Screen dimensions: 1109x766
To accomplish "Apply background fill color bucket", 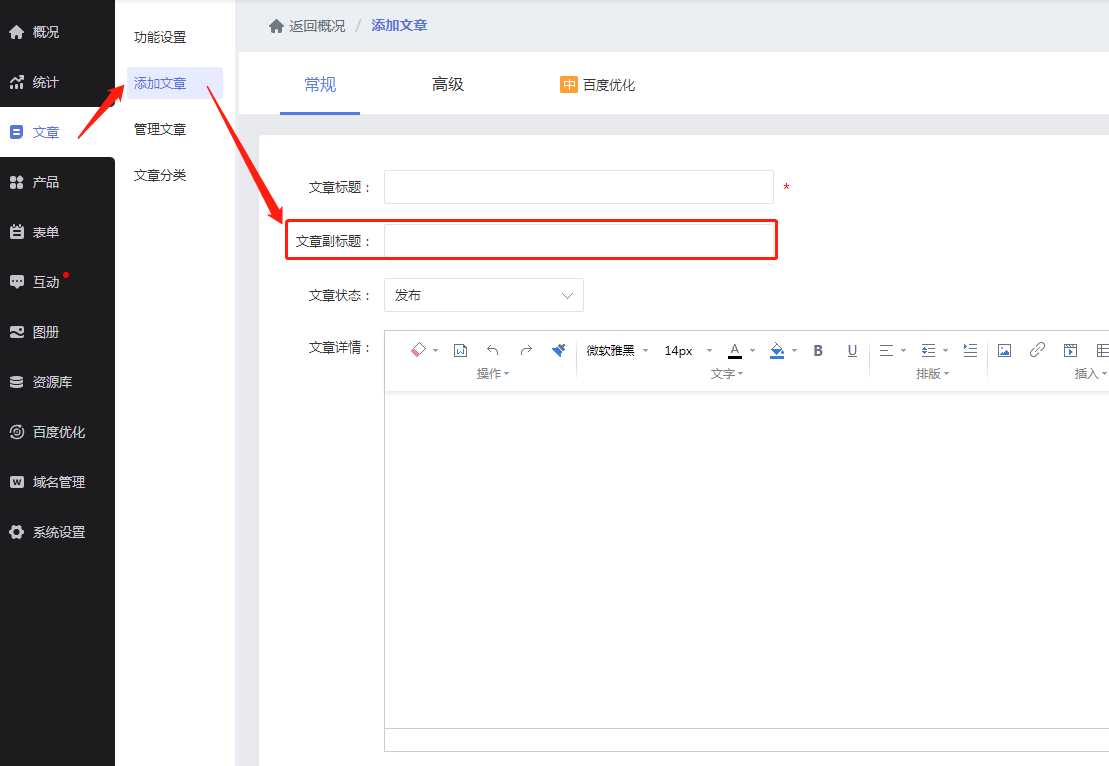I will [x=777, y=350].
